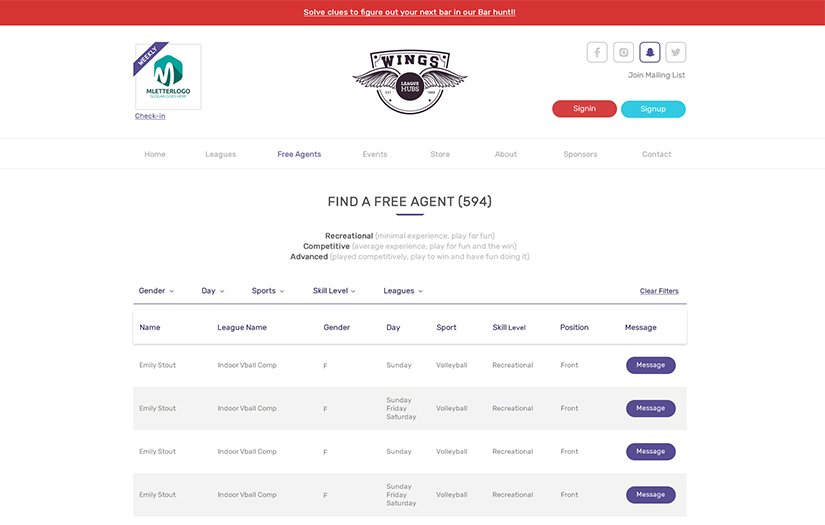Open the Sponsors nav item

(580, 154)
